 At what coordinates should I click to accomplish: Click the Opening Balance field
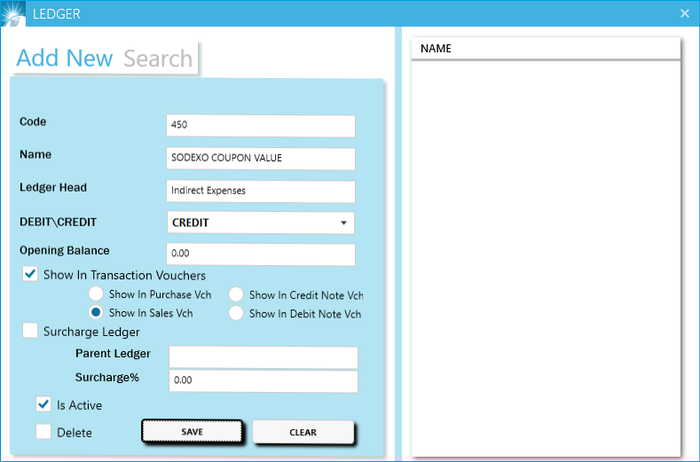point(260,255)
